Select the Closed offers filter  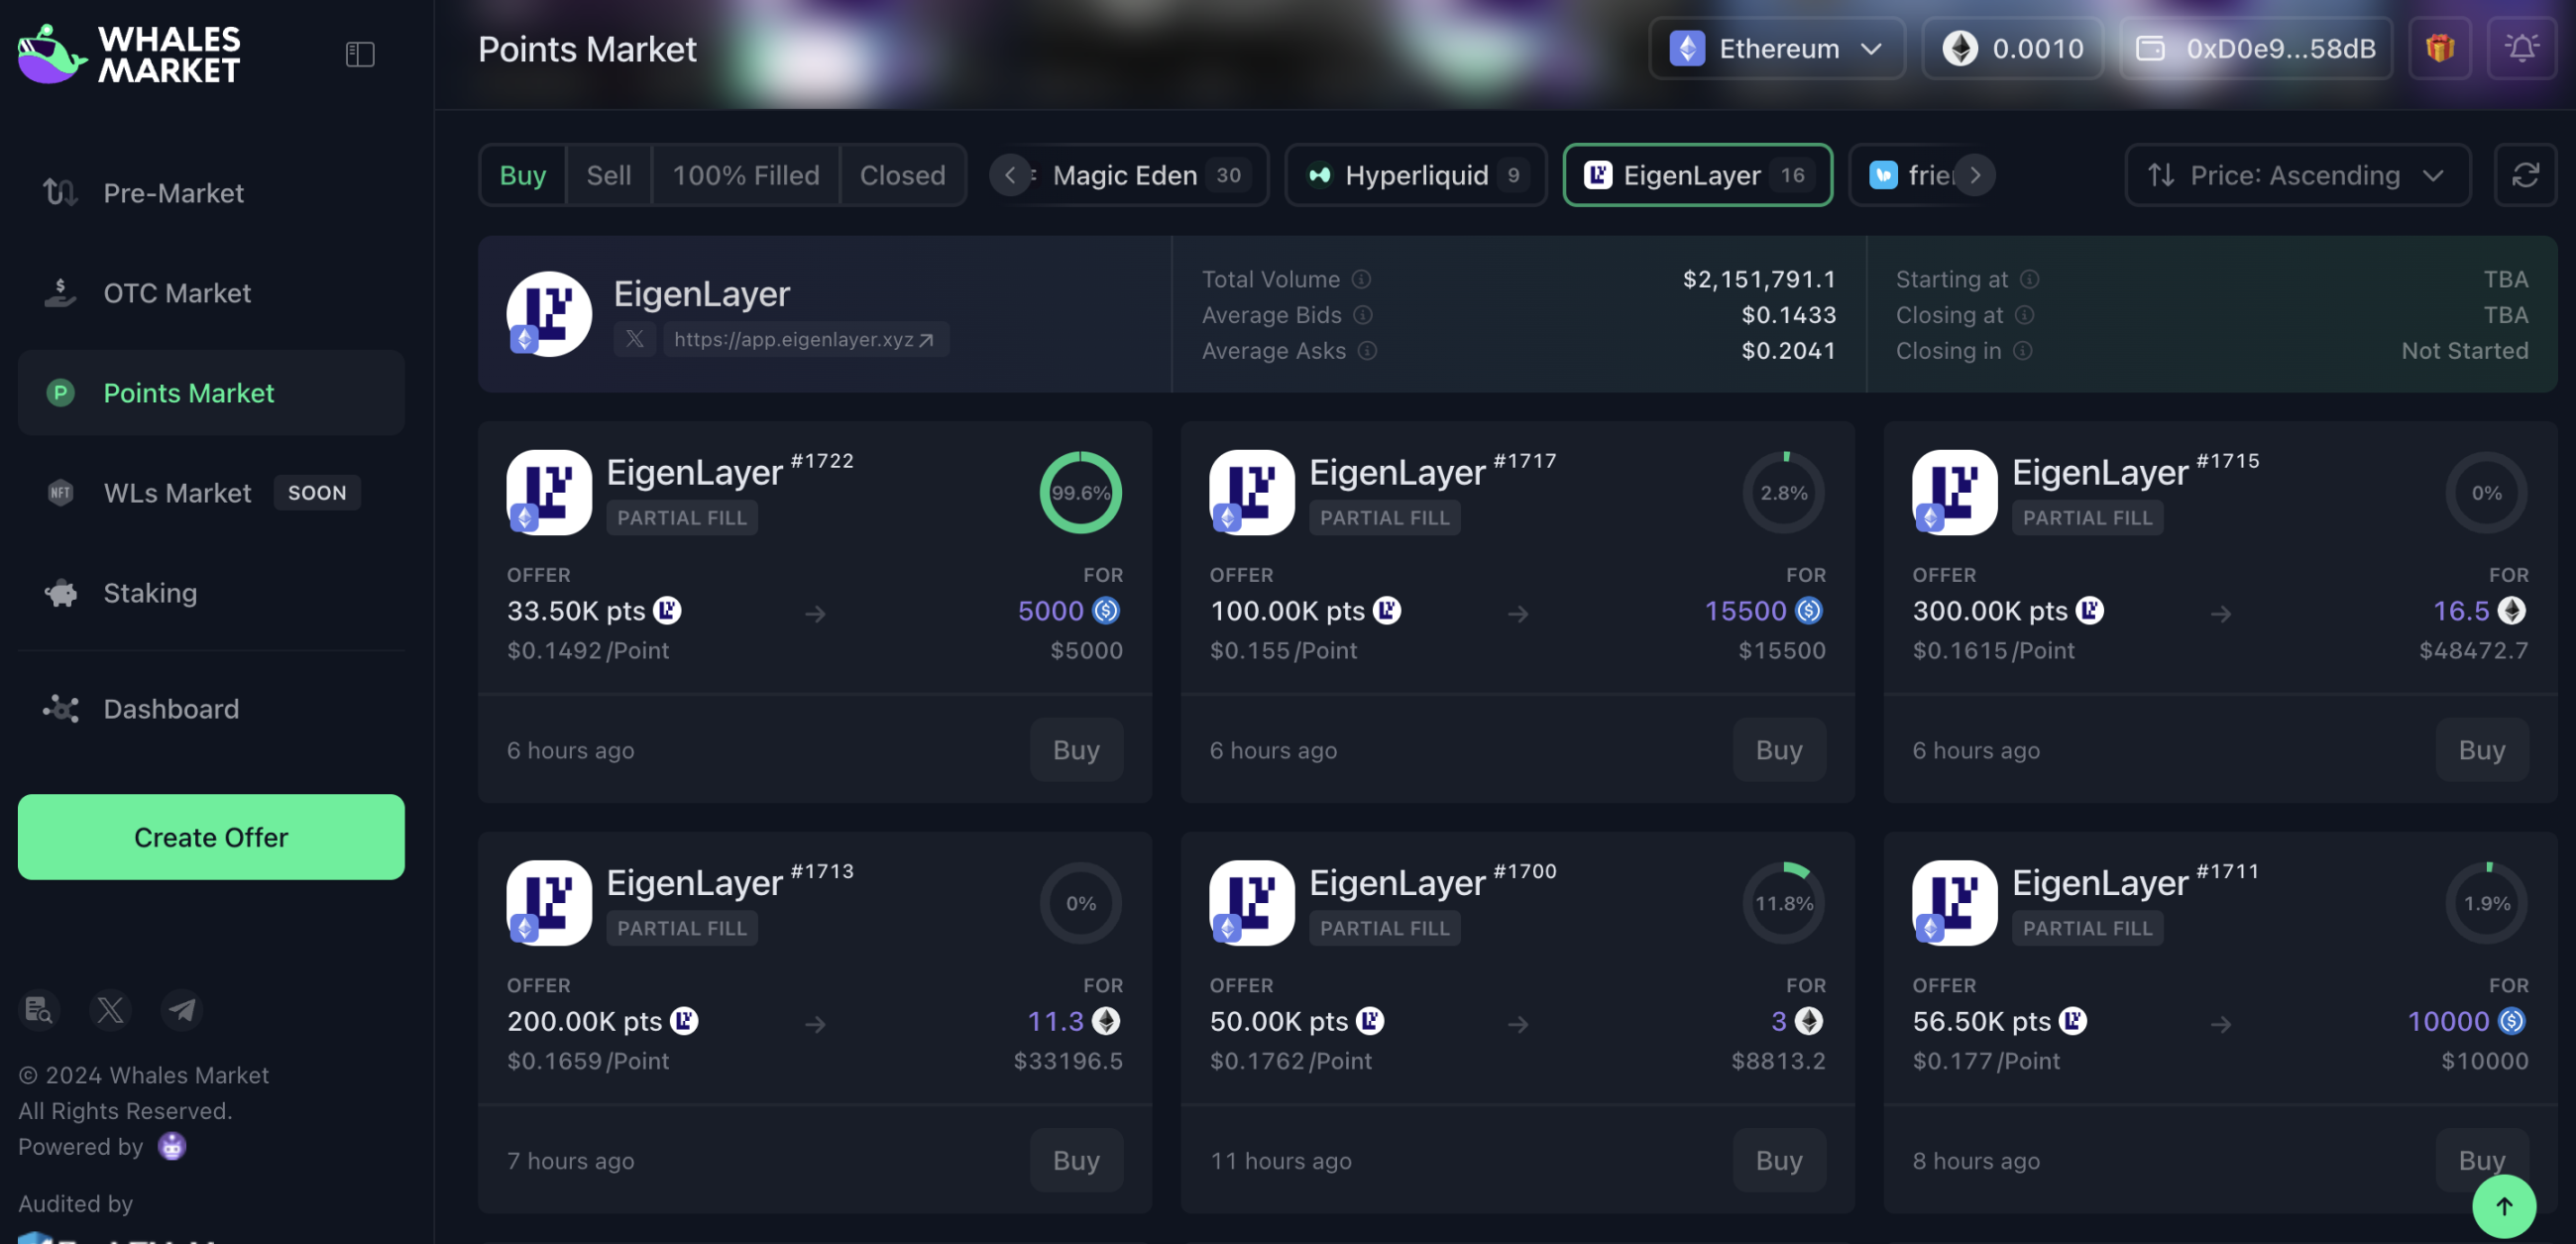point(902,175)
